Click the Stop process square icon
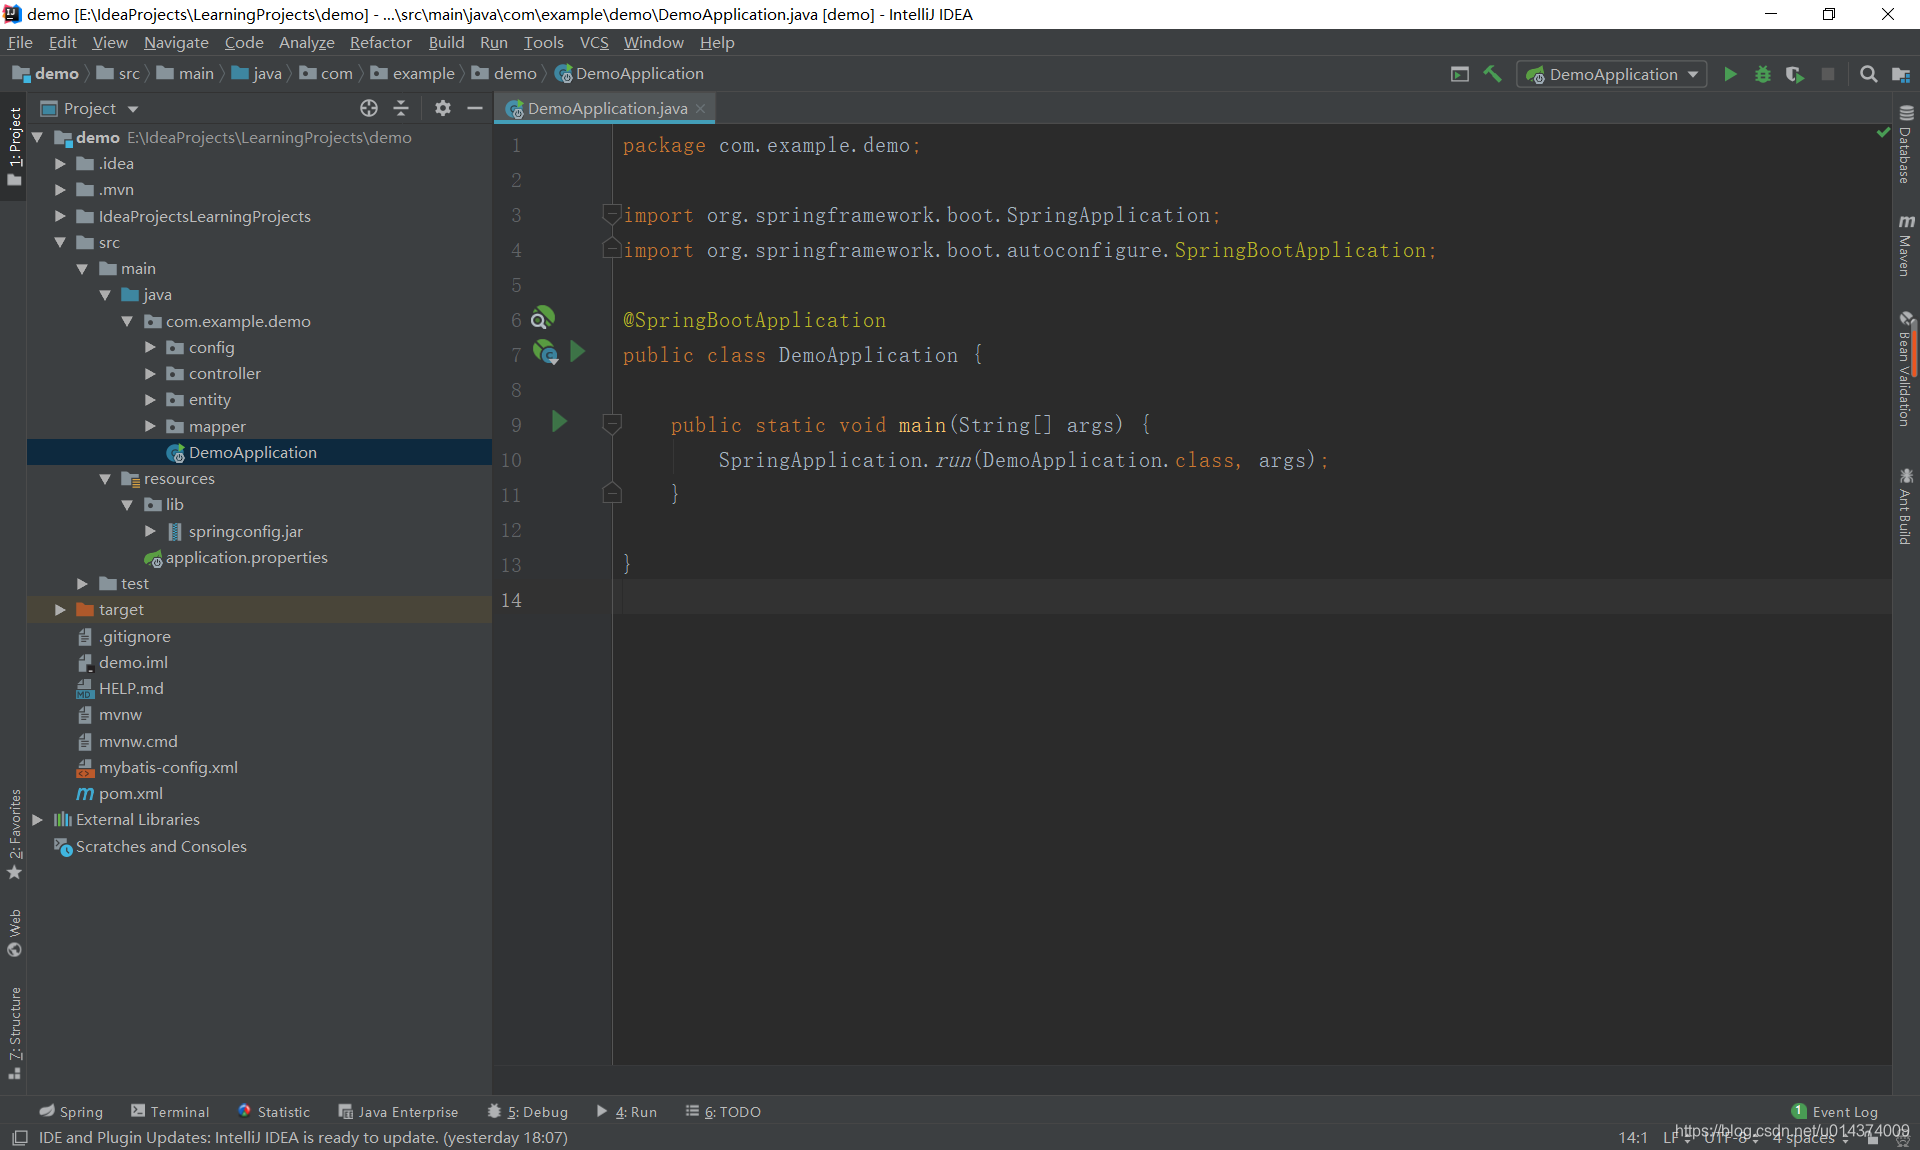 1828,74
